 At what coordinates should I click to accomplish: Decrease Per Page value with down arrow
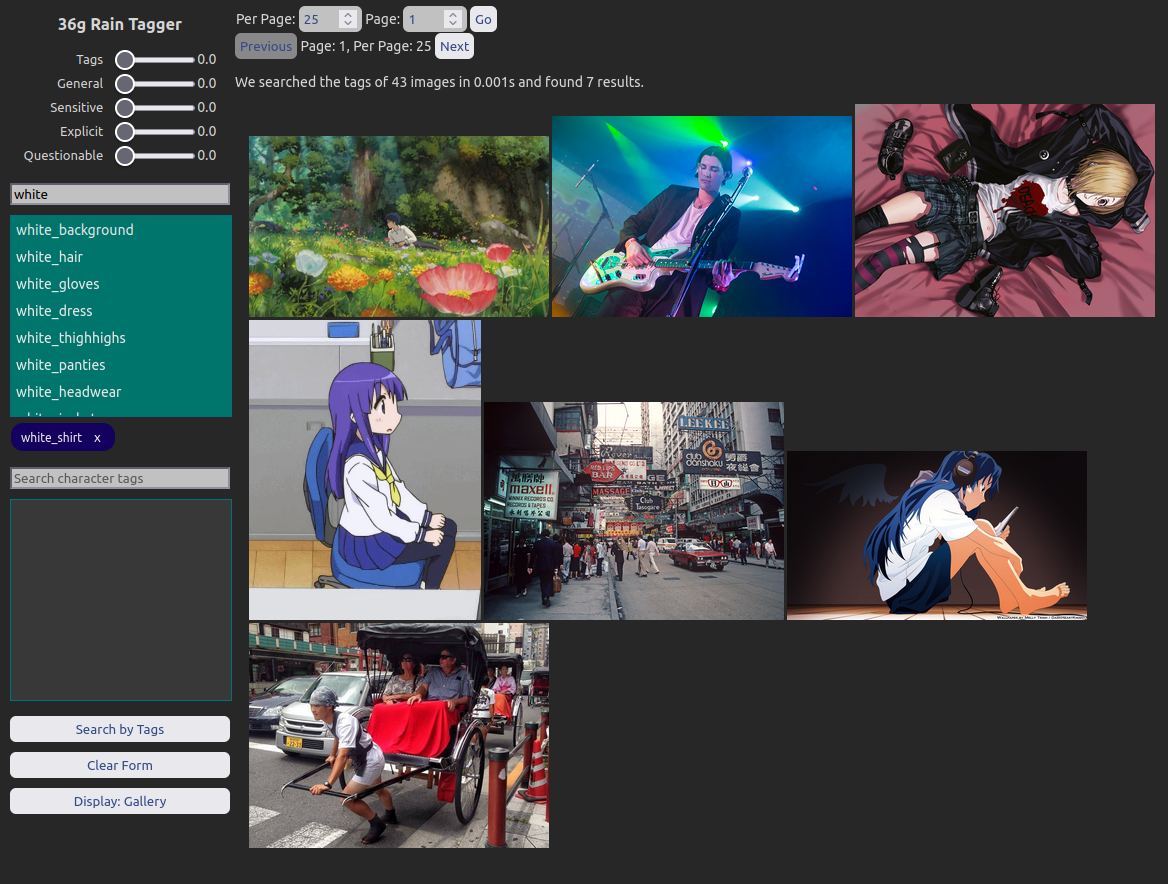[x=348, y=25]
